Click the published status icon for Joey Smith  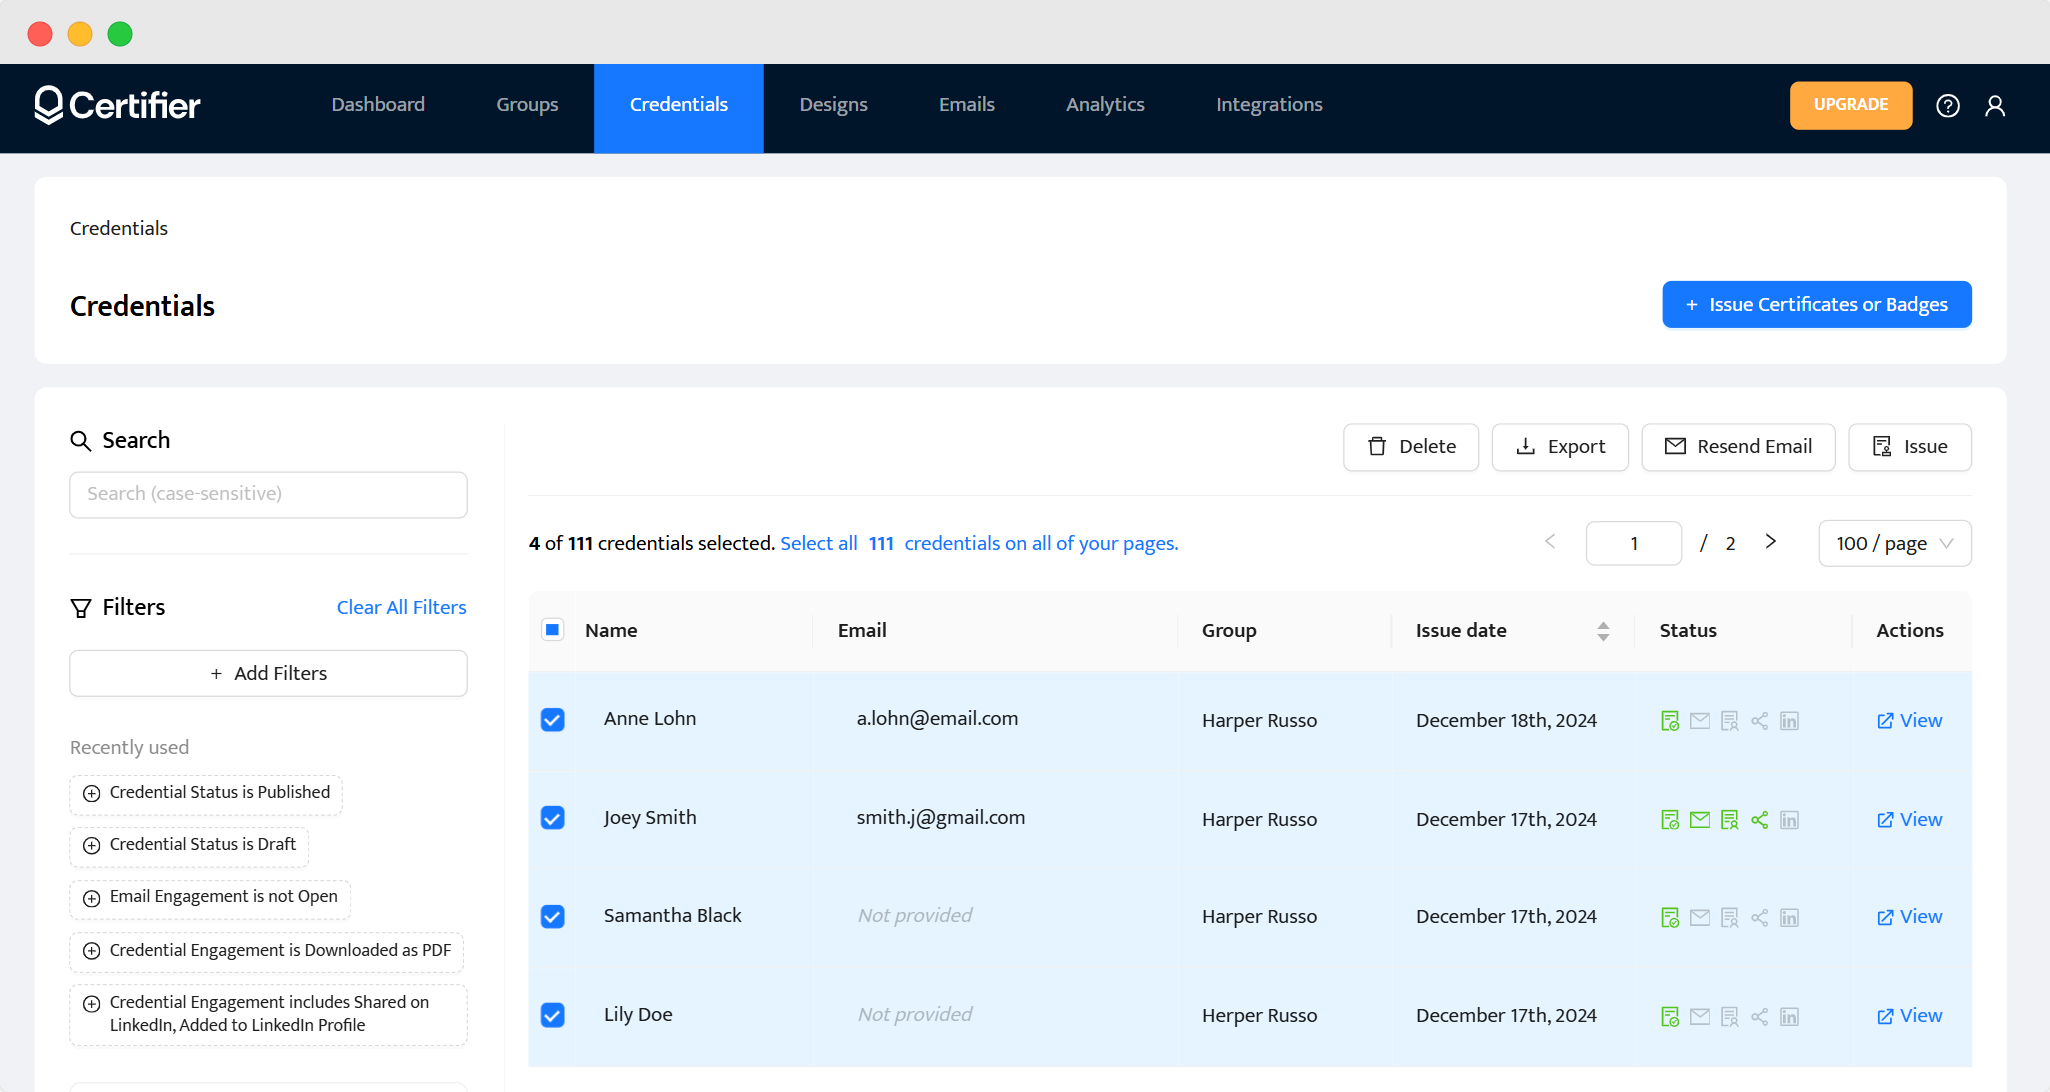tap(1669, 820)
